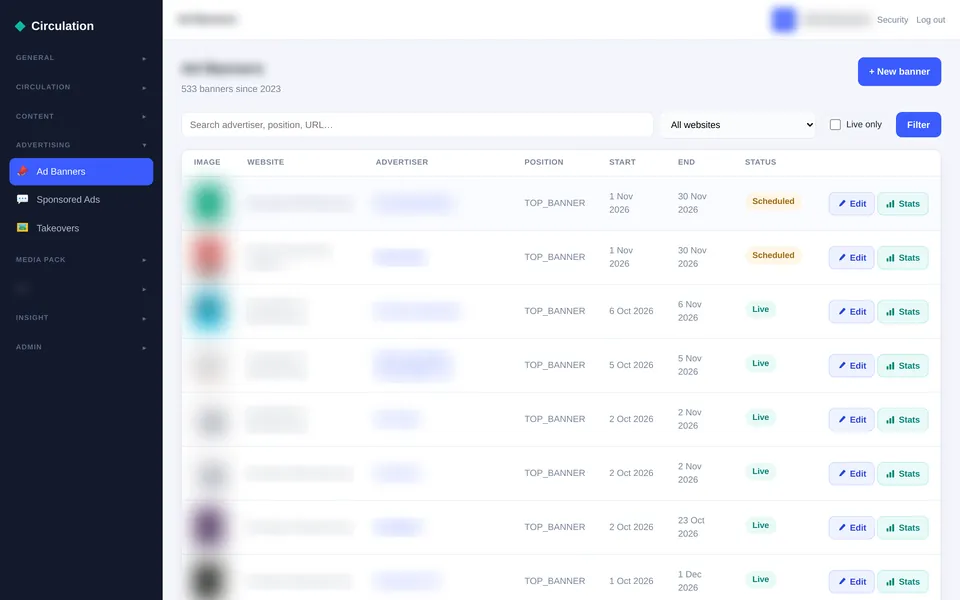Image resolution: width=960 pixels, height=600 pixels.
Task: Toggle the Live only checkbox
Action: (x=835, y=125)
